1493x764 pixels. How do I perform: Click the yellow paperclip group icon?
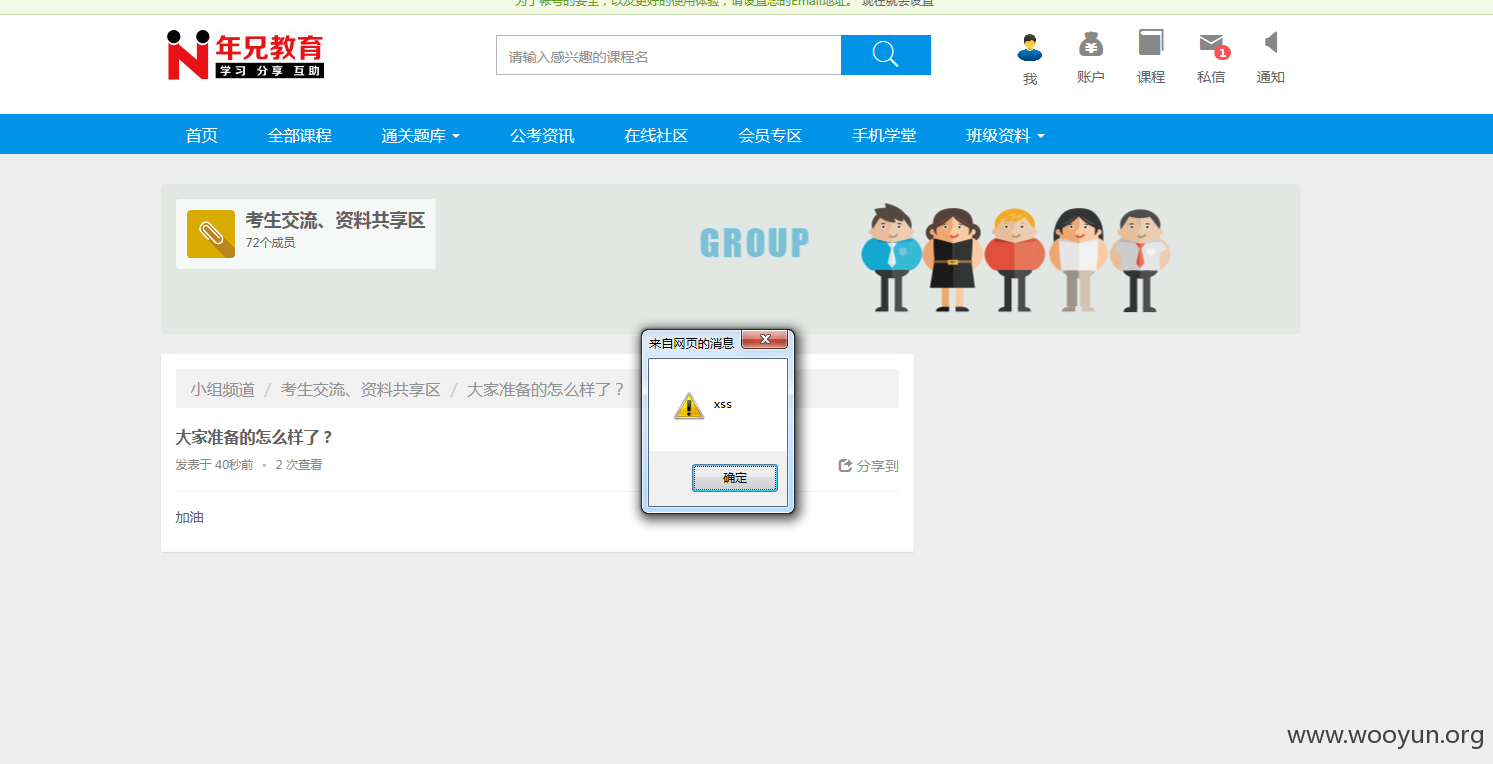click(x=211, y=234)
